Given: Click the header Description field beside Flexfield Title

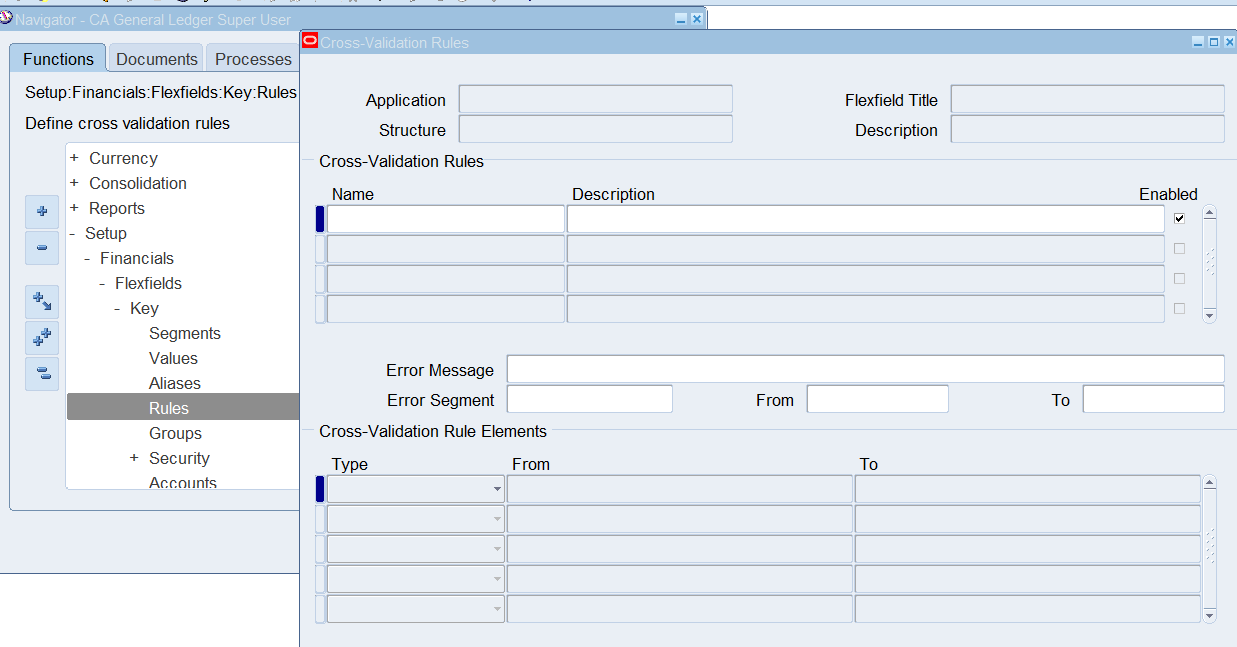Looking at the screenshot, I should 1088,129.
